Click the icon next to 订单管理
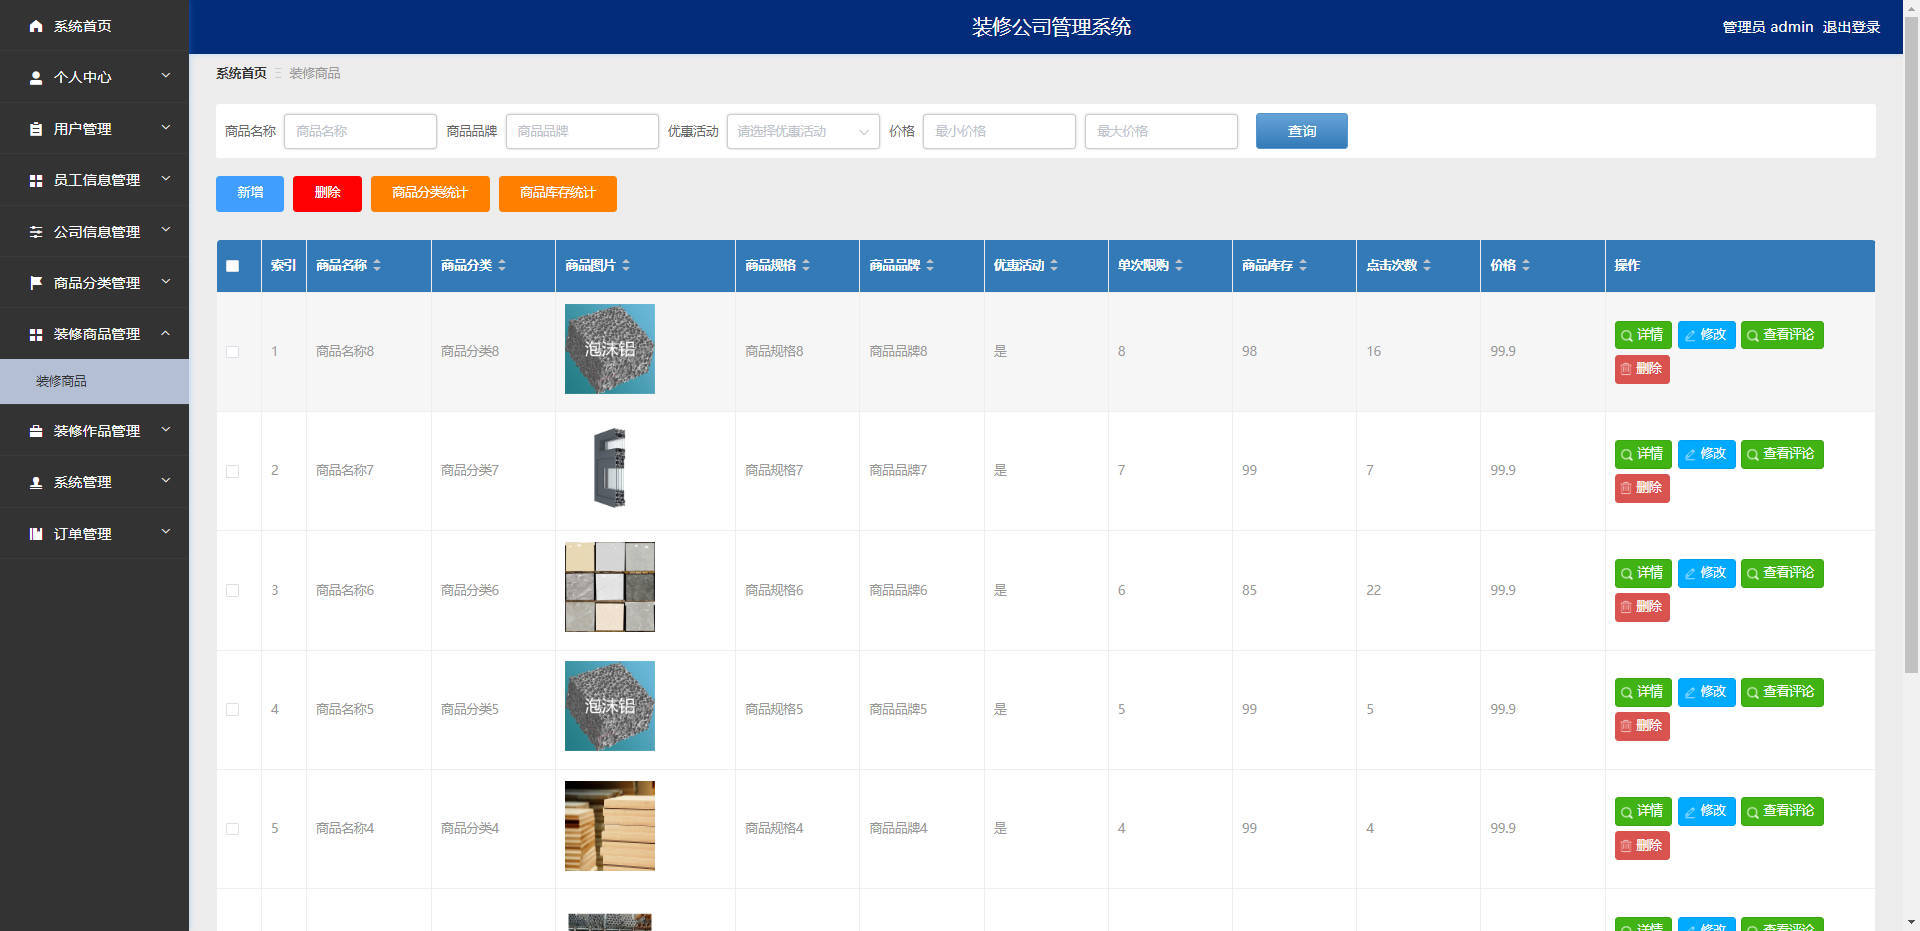The height and width of the screenshot is (931, 1920). 36,534
